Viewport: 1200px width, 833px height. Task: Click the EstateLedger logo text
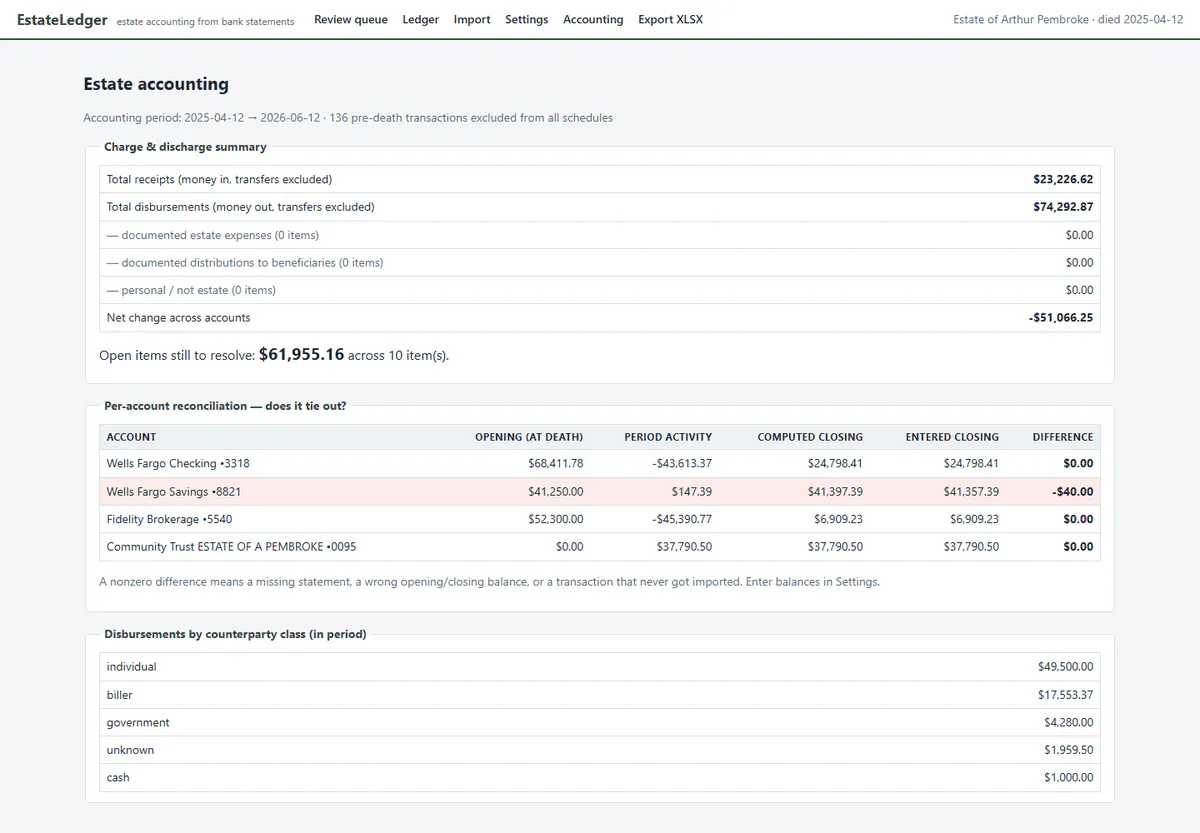click(62, 19)
